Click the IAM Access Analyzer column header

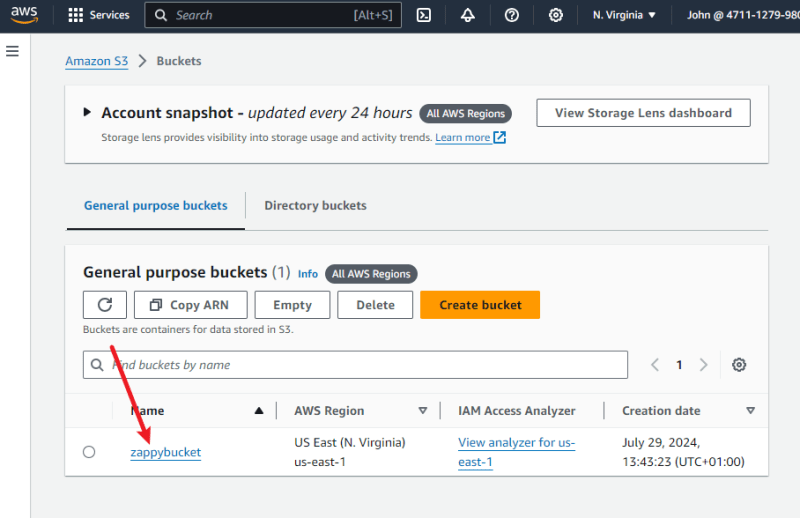517,411
